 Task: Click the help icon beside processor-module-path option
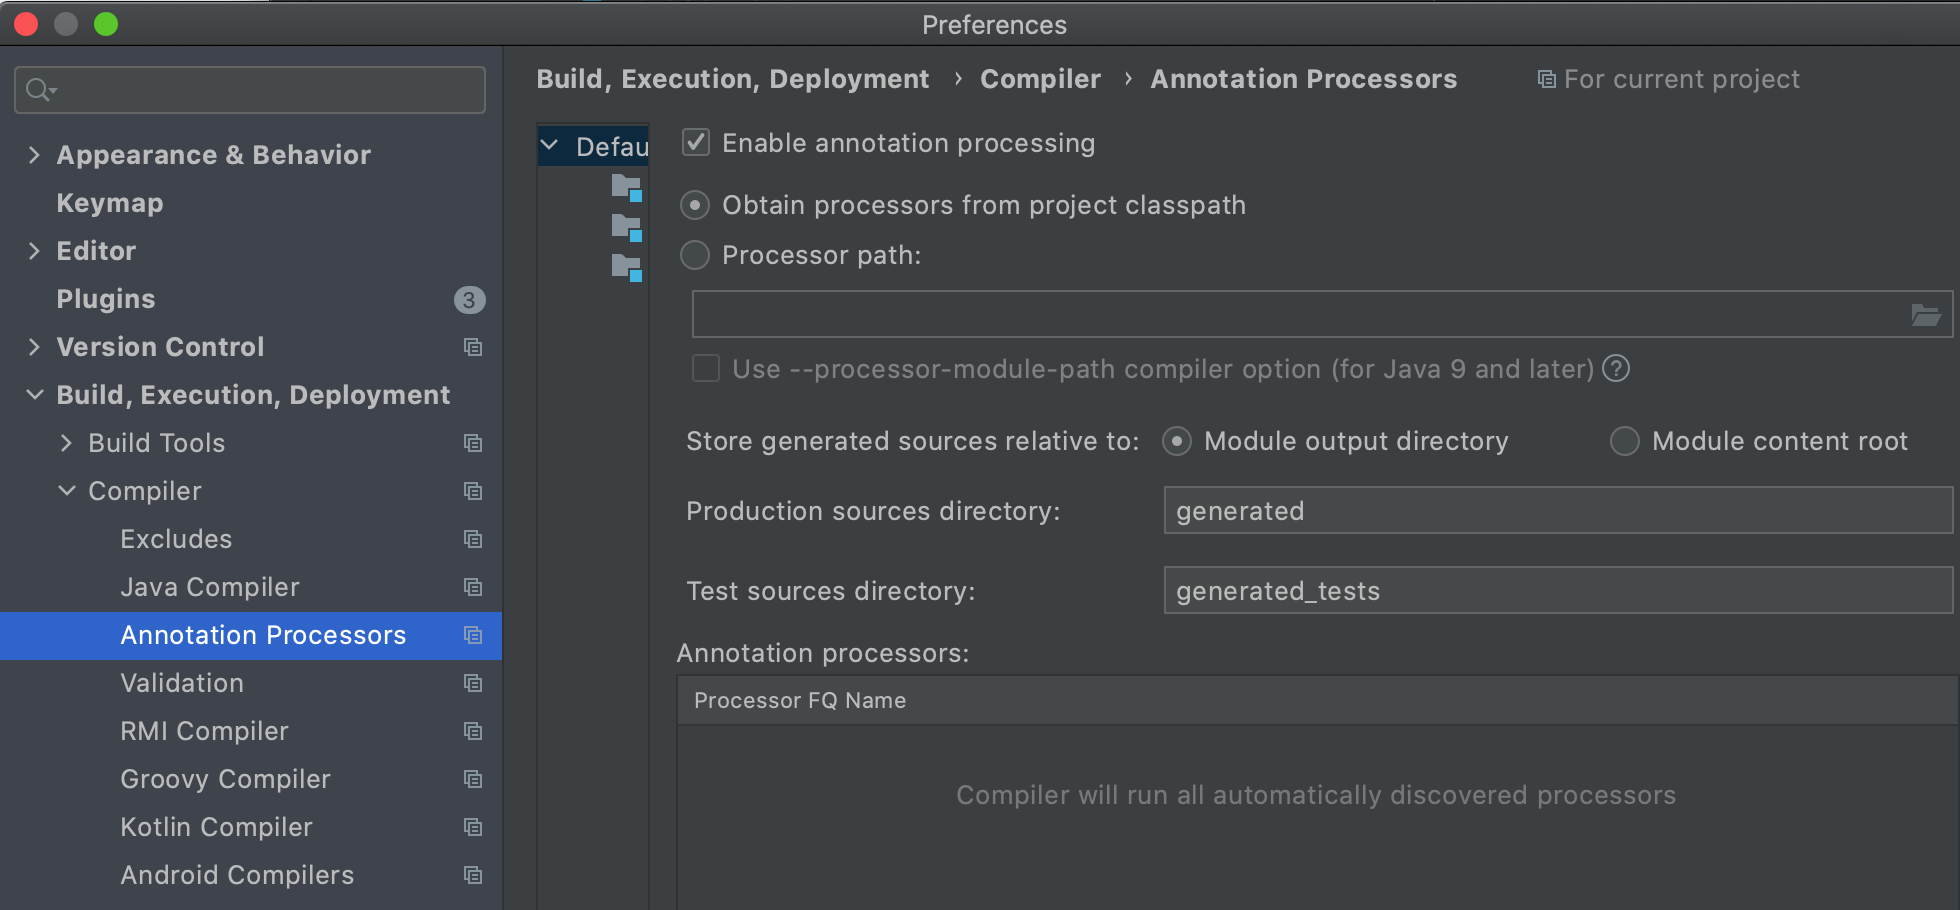[x=1616, y=369]
